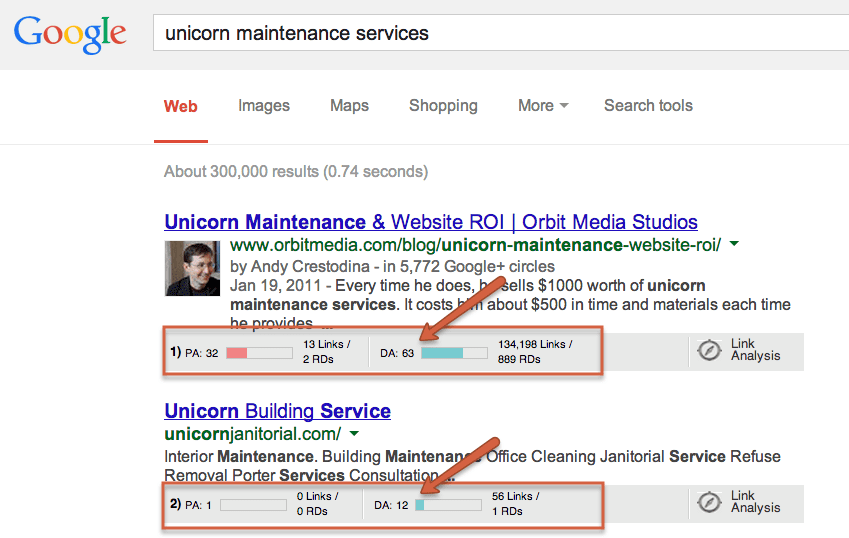This screenshot has width=849, height=538.
Task: Switch to the Images tab
Action: tap(264, 106)
